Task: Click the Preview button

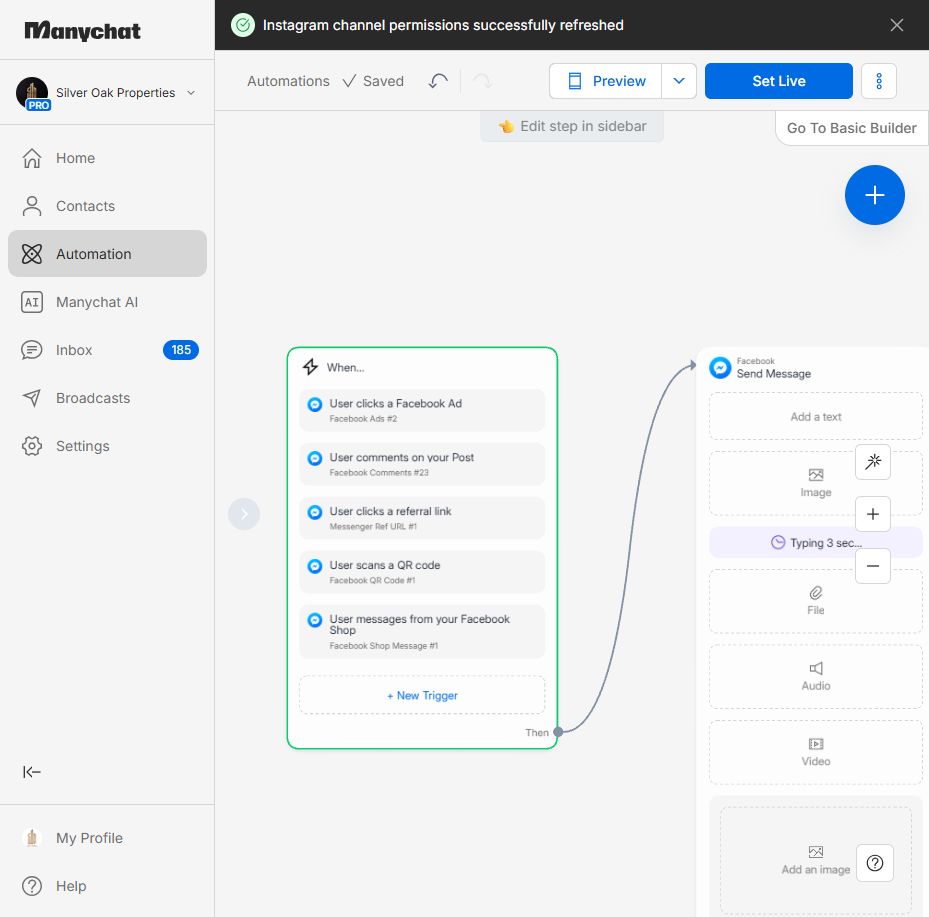Action: click(x=606, y=81)
